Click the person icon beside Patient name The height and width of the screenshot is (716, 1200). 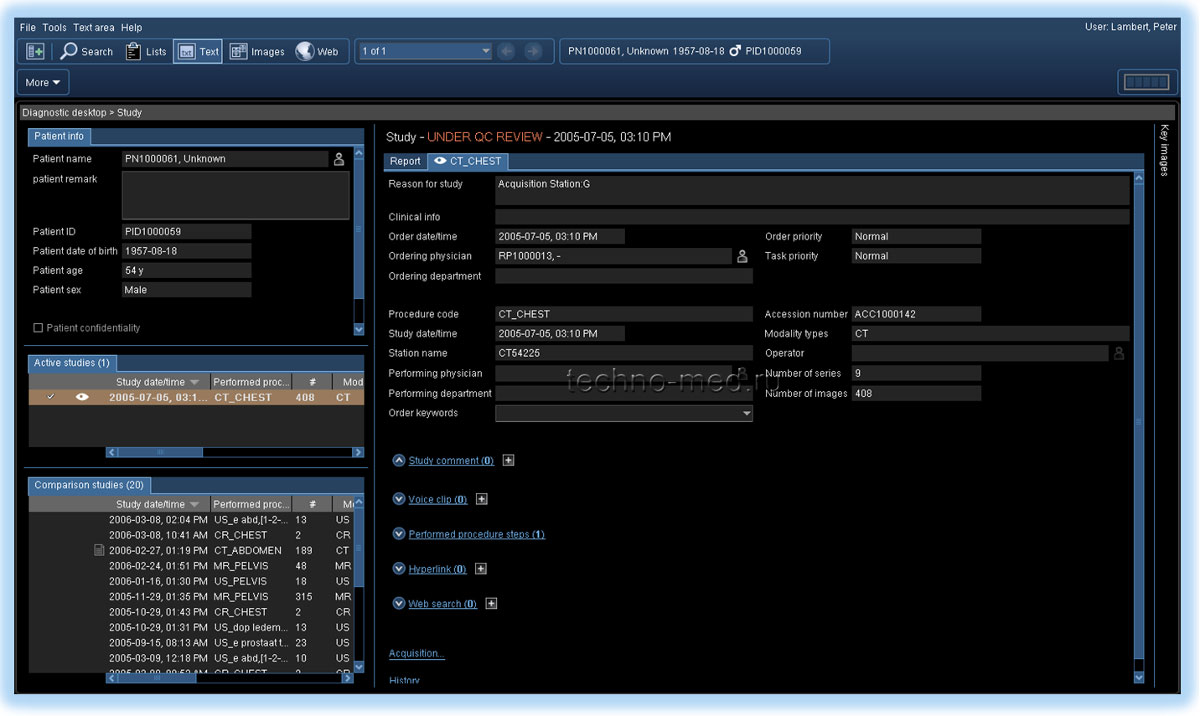click(x=339, y=159)
